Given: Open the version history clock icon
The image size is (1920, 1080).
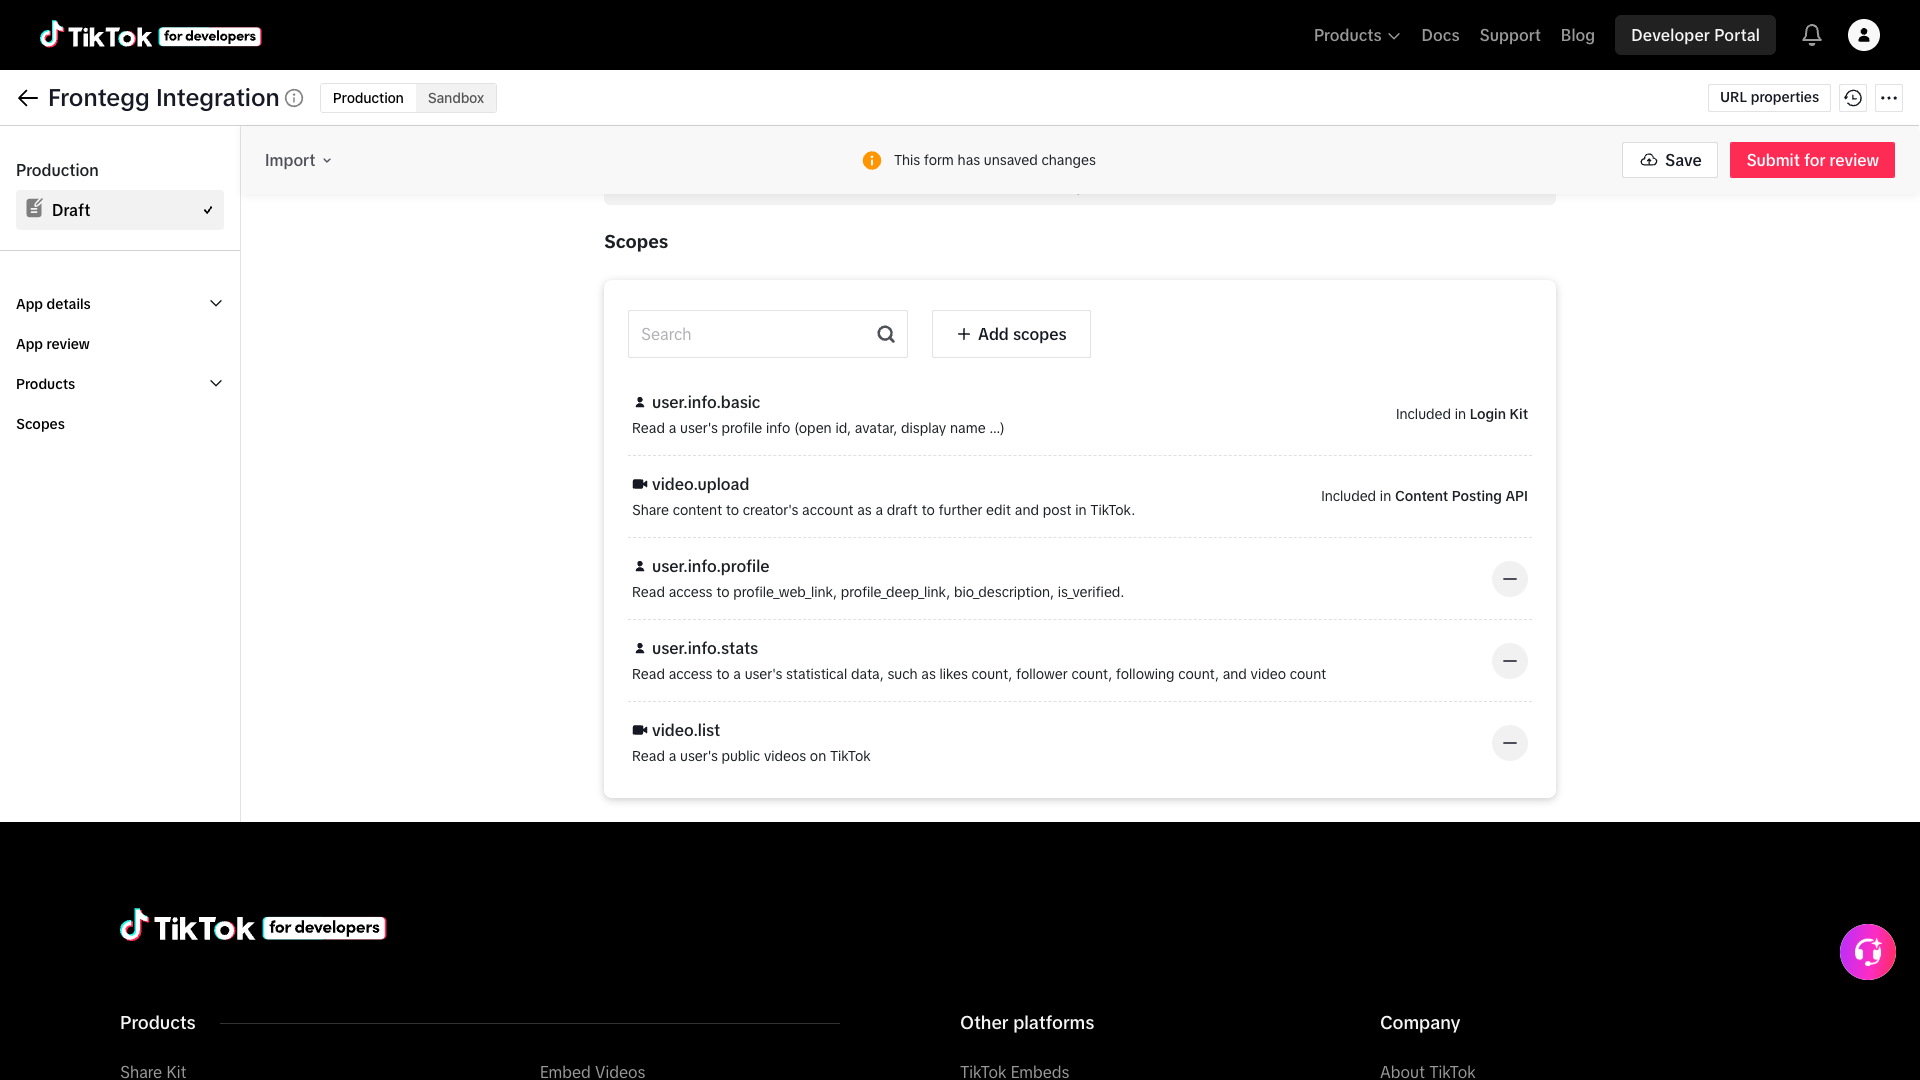Looking at the screenshot, I should point(1853,98).
